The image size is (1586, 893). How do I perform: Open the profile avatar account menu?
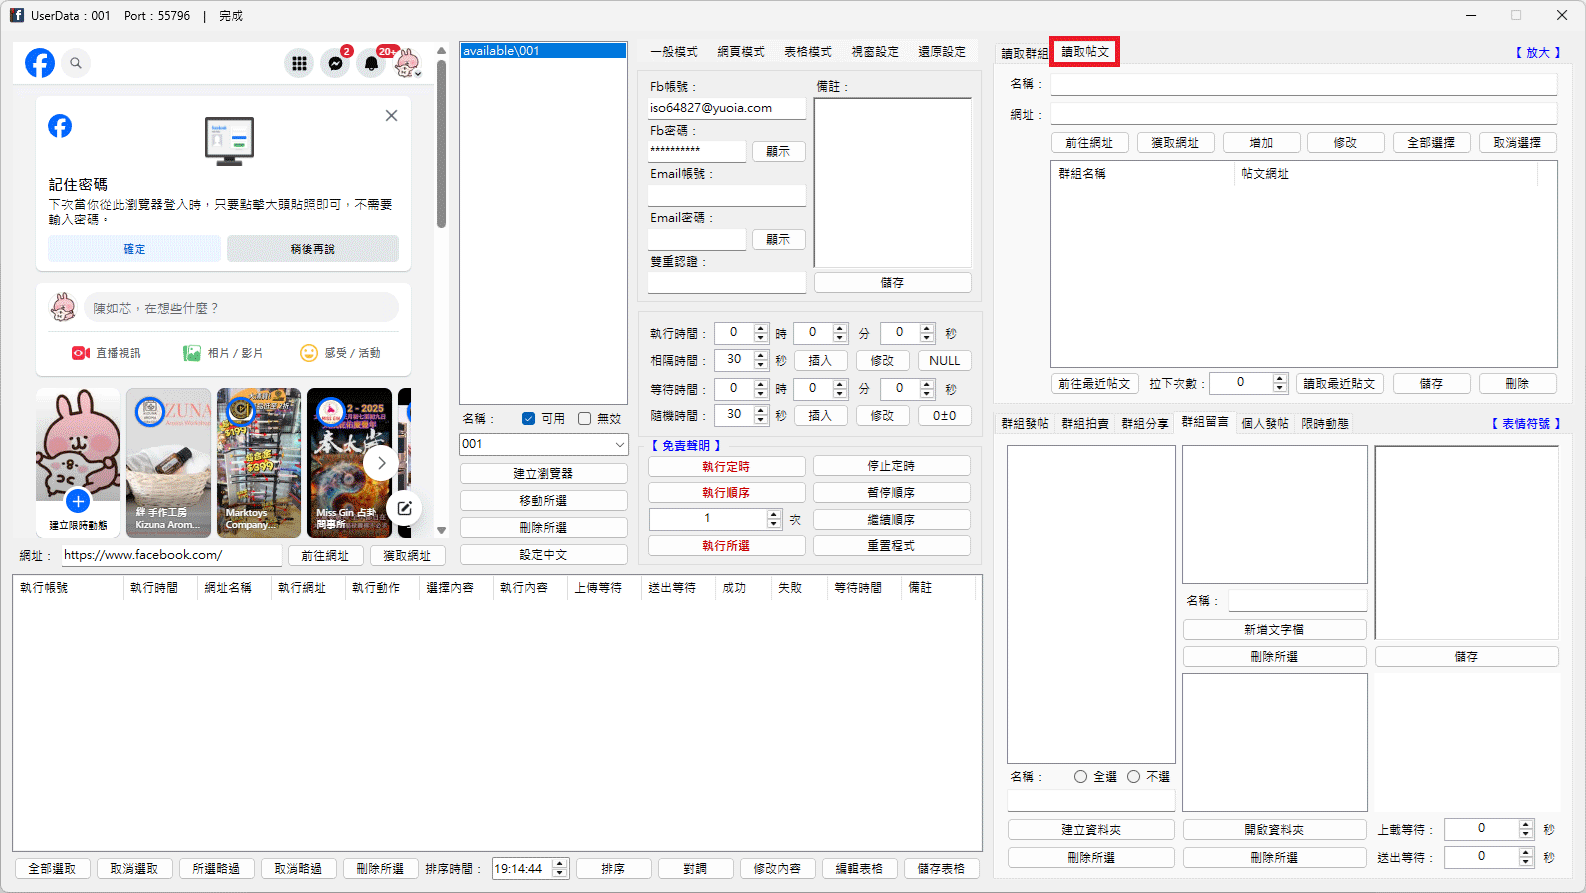(407, 63)
